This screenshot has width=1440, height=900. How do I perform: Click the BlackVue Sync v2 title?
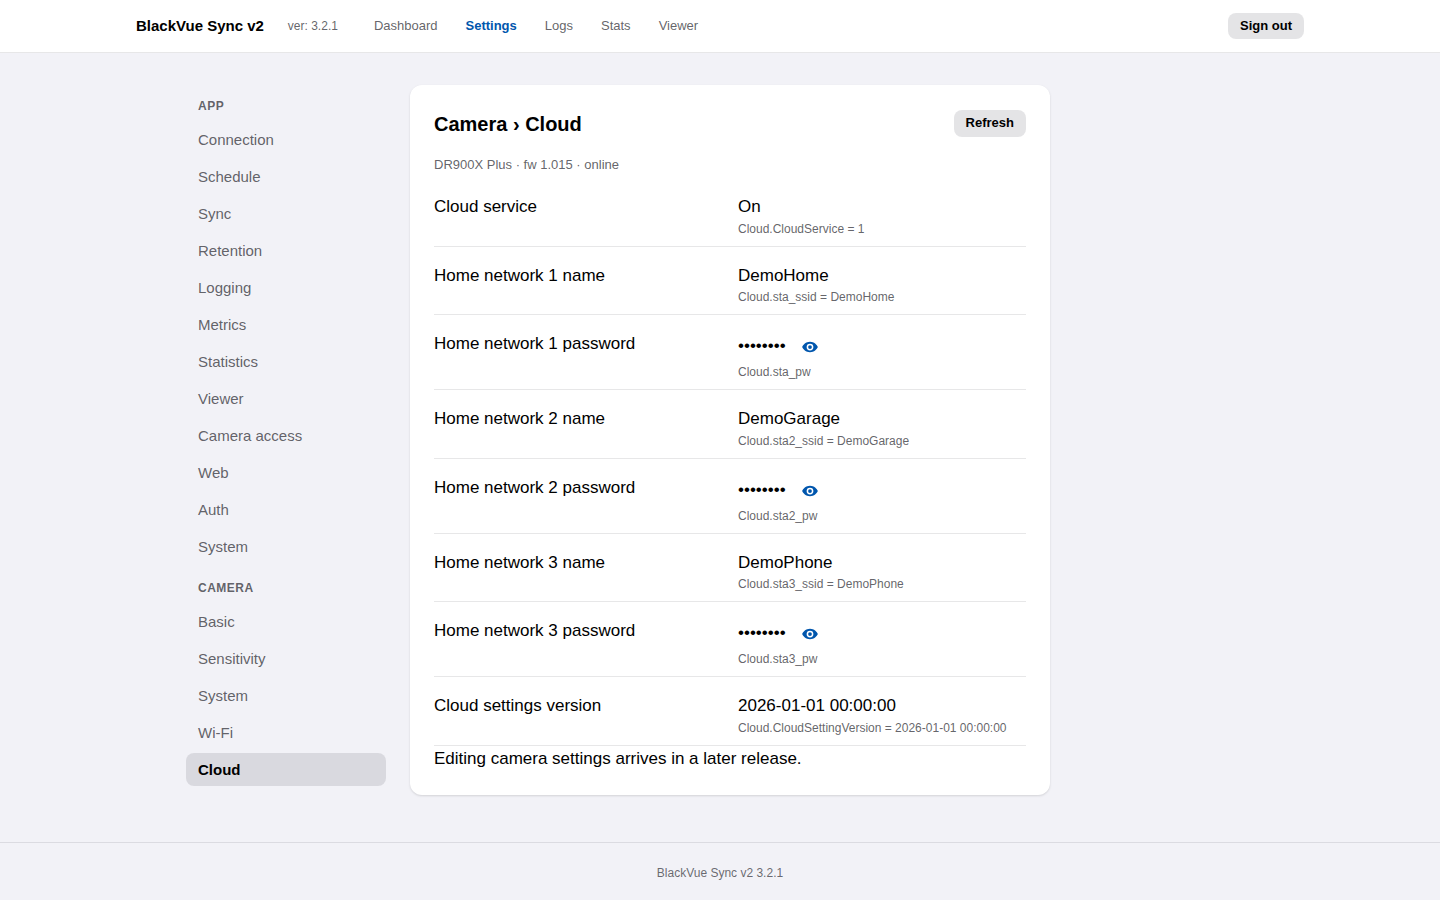click(x=200, y=26)
